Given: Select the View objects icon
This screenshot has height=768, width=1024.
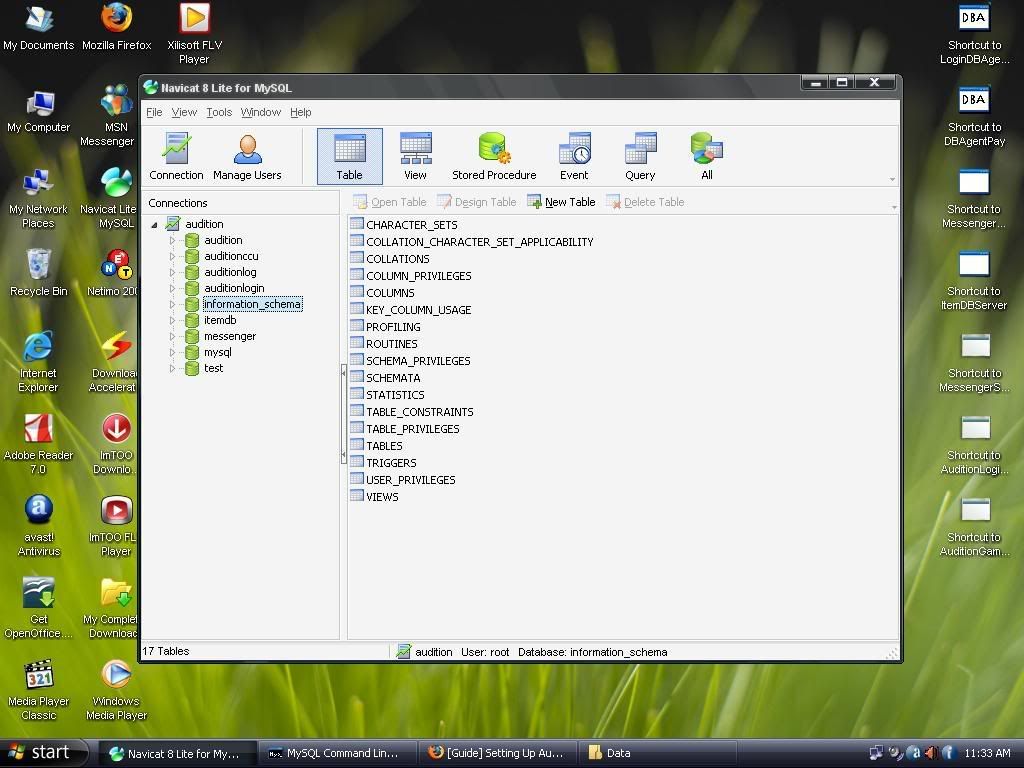Looking at the screenshot, I should coord(415,156).
